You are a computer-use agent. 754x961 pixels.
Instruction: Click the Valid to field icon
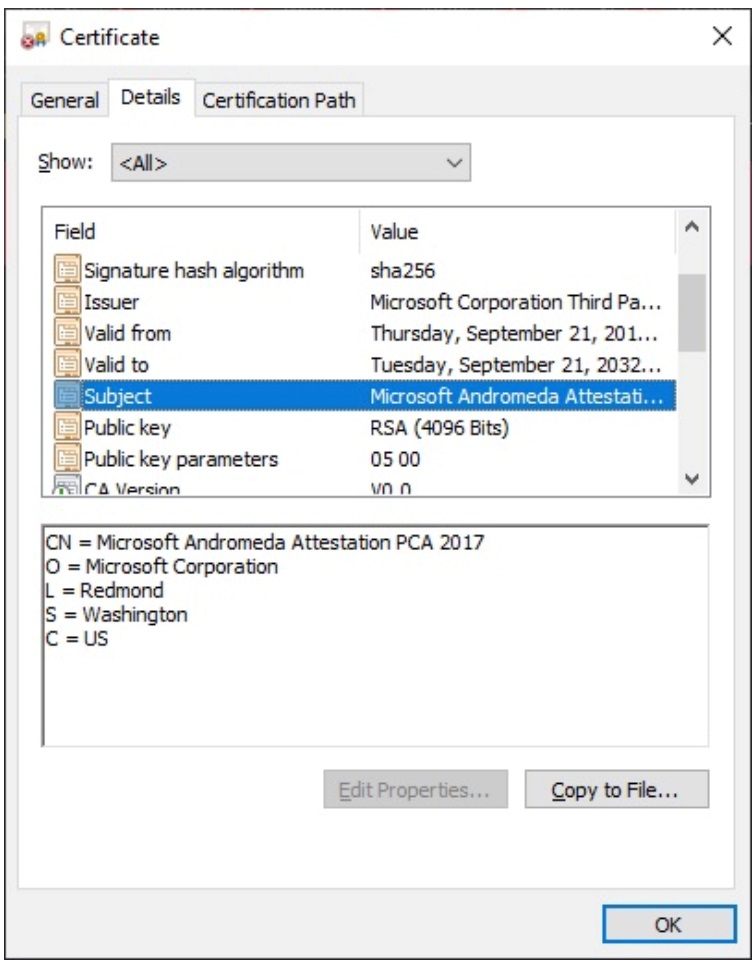(68, 365)
